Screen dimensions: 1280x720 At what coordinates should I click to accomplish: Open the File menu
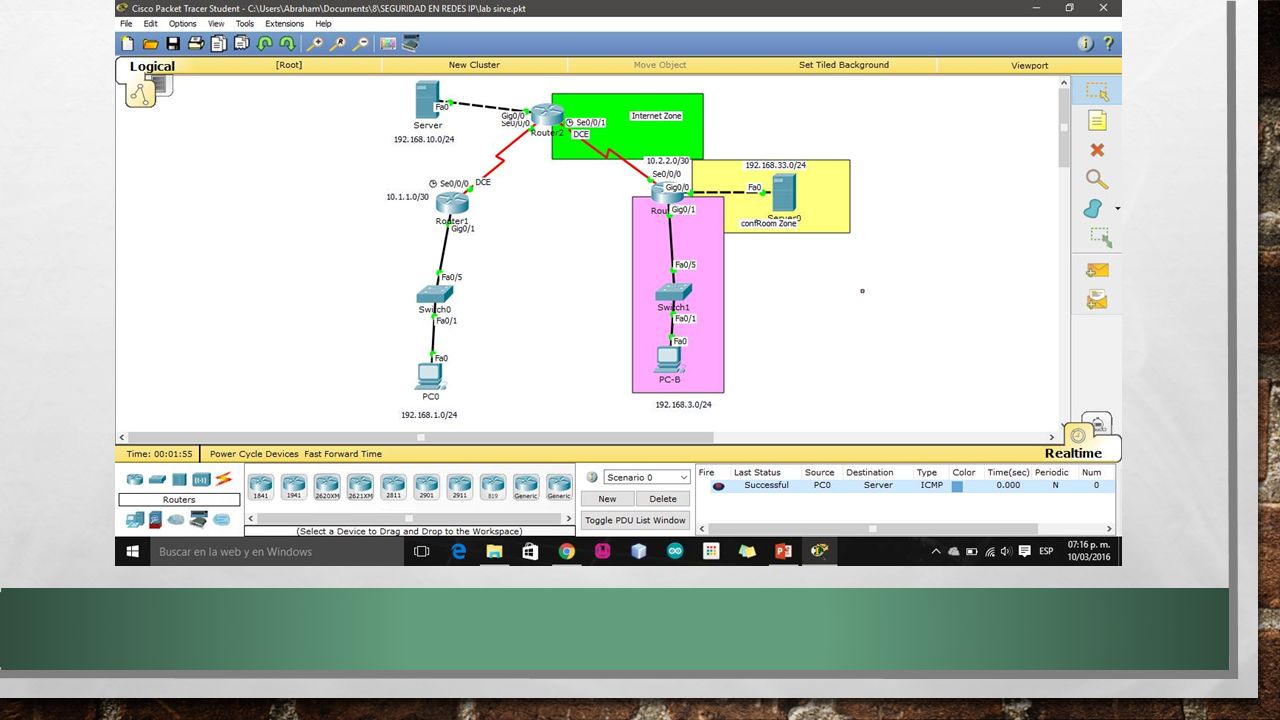point(126,23)
